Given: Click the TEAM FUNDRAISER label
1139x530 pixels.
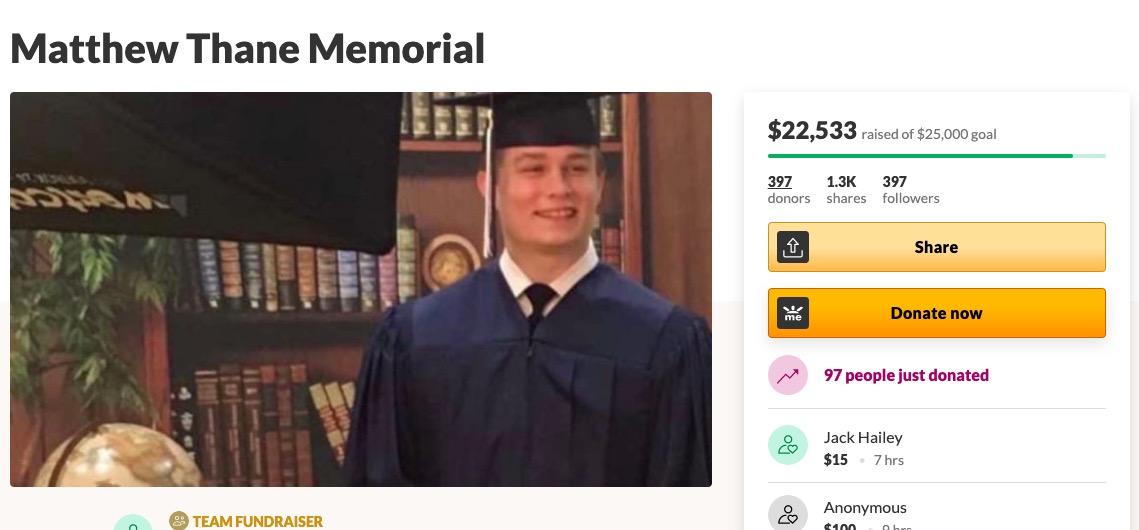Looking at the screenshot, I should [258, 521].
